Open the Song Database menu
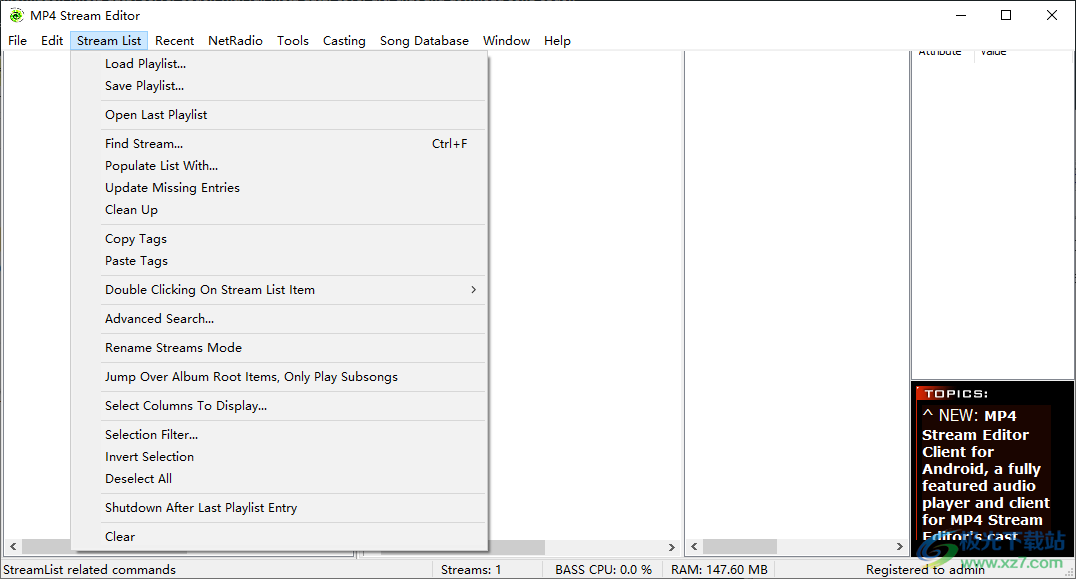Screen dimensions: 1076x579 point(424,40)
